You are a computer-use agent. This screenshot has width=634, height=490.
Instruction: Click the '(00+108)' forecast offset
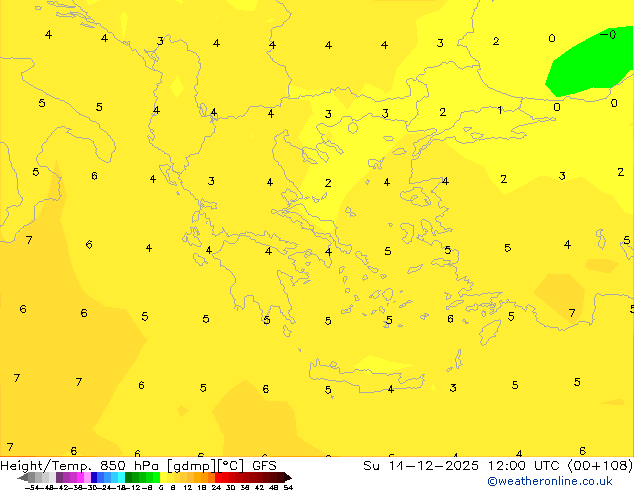pyautogui.click(x=601, y=466)
